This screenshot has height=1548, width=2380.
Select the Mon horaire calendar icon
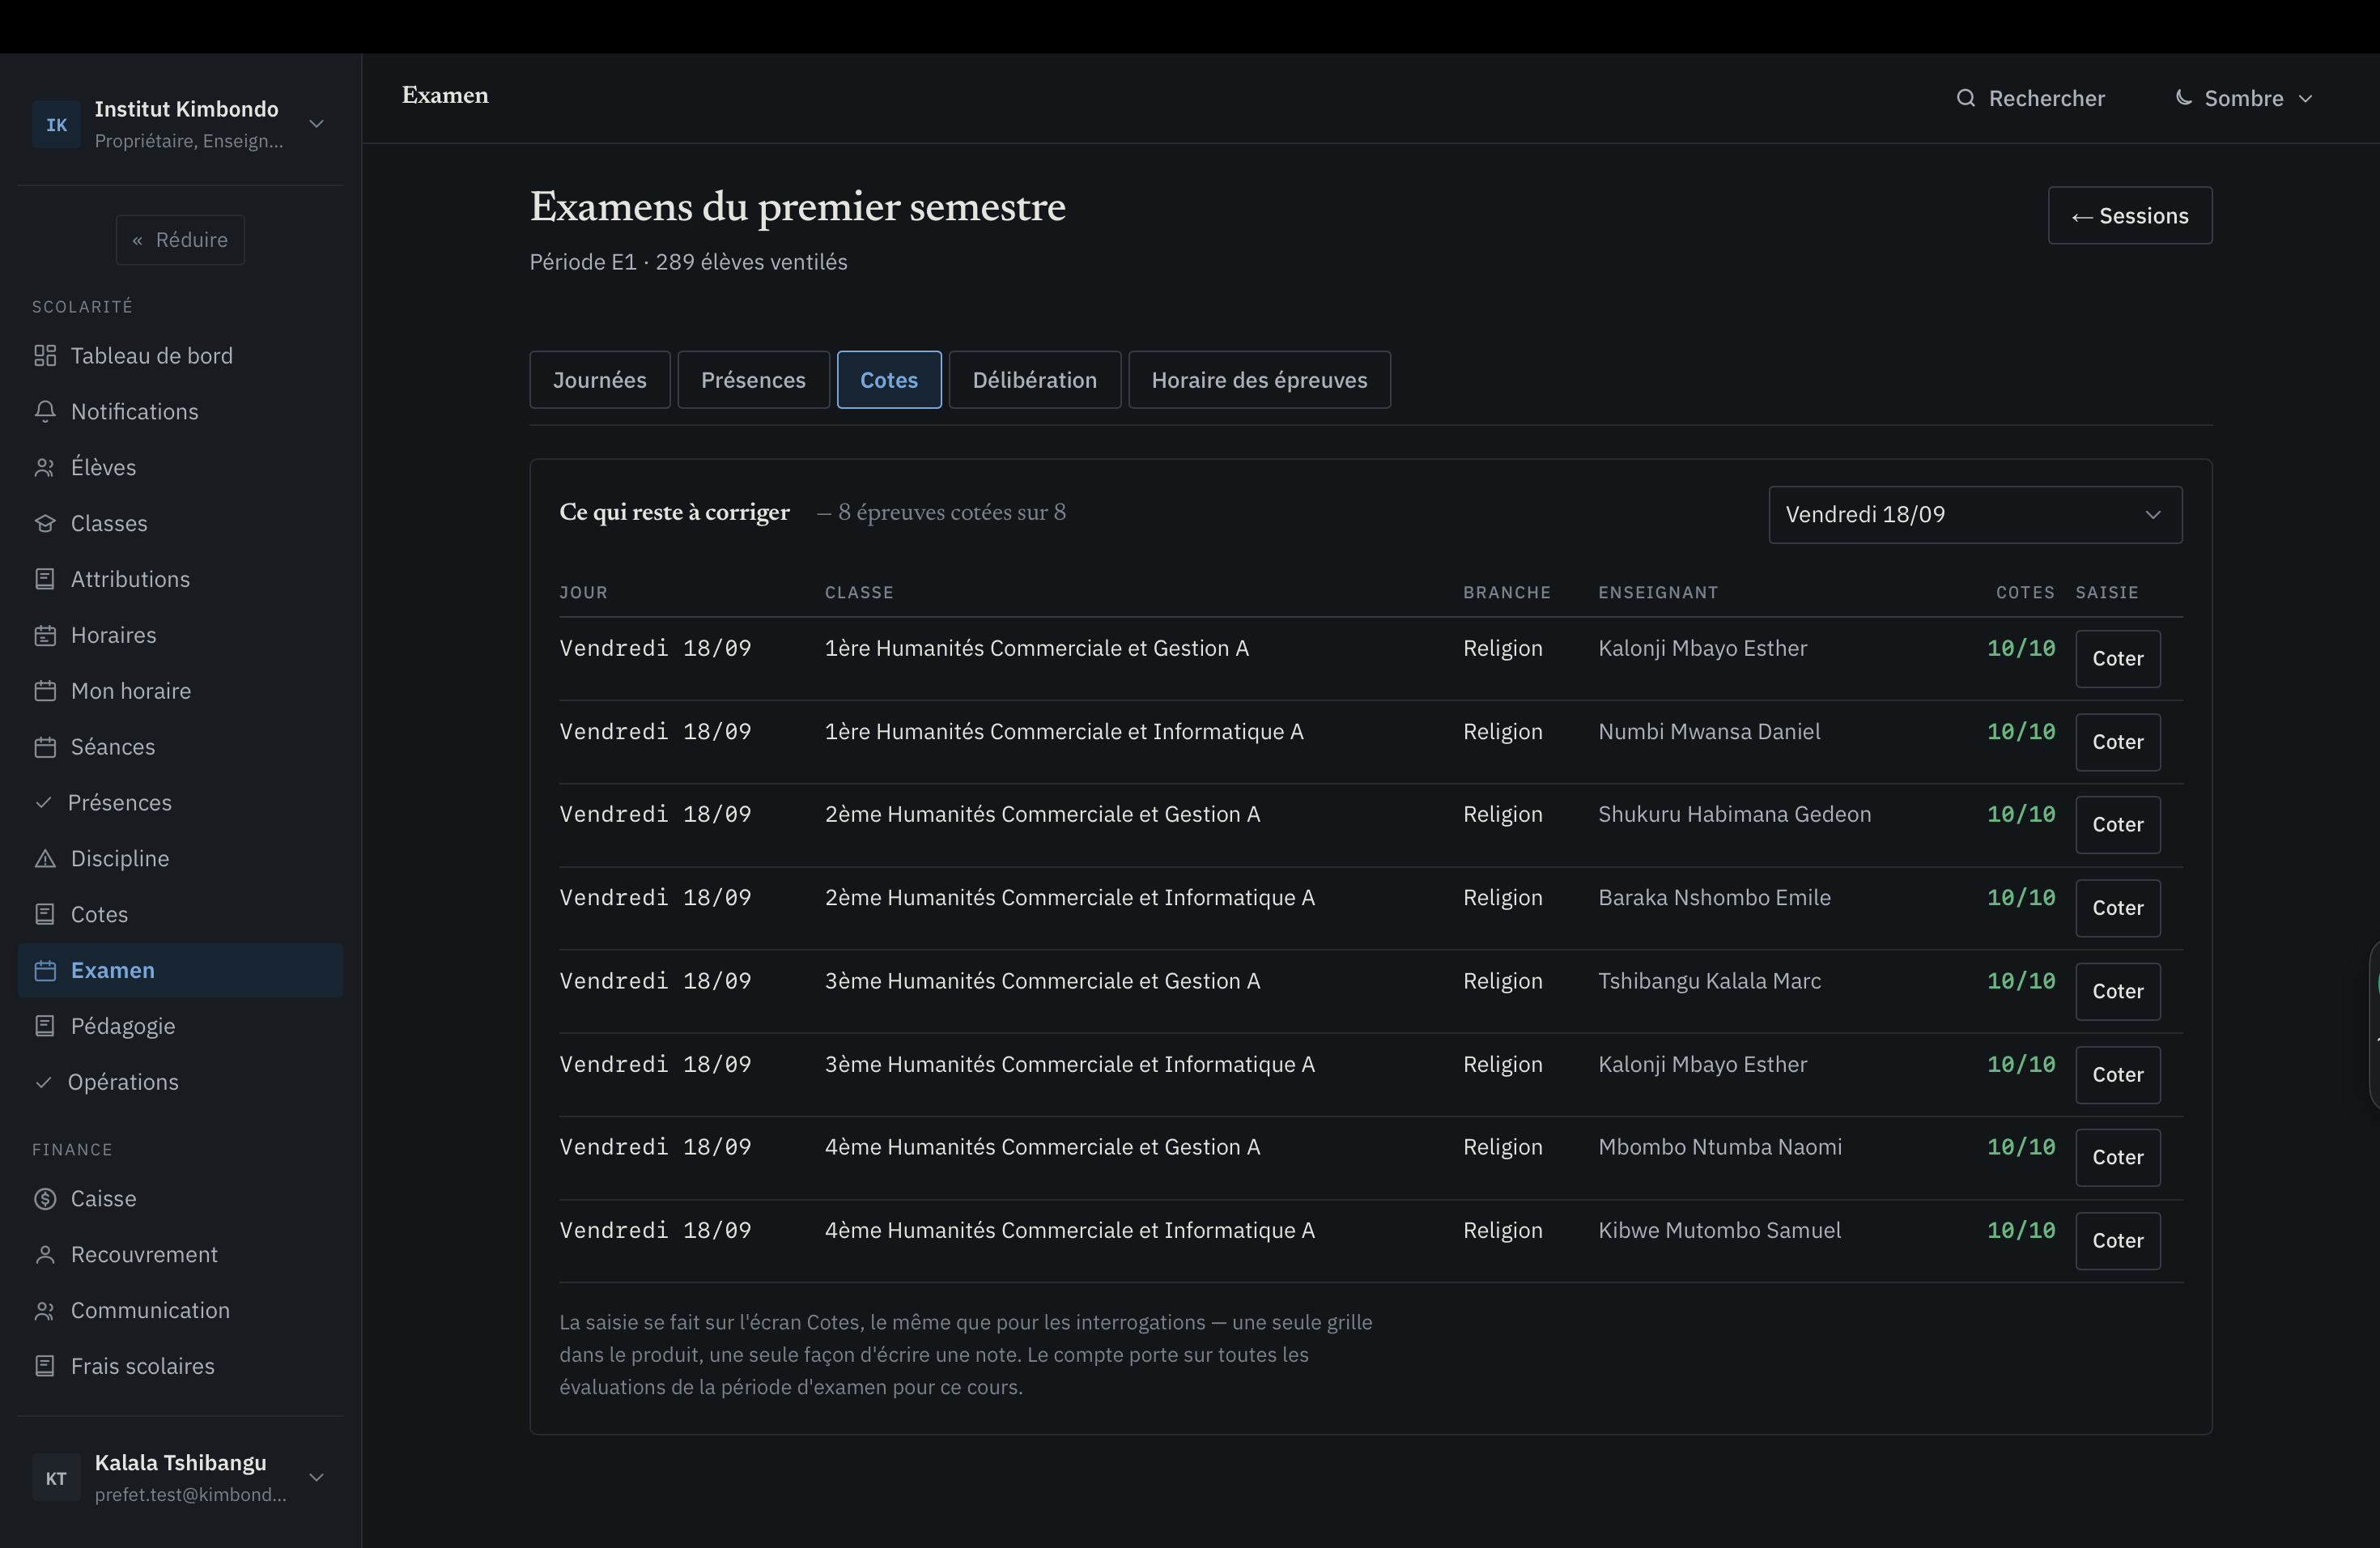pyautogui.click(x=45, y=692)
